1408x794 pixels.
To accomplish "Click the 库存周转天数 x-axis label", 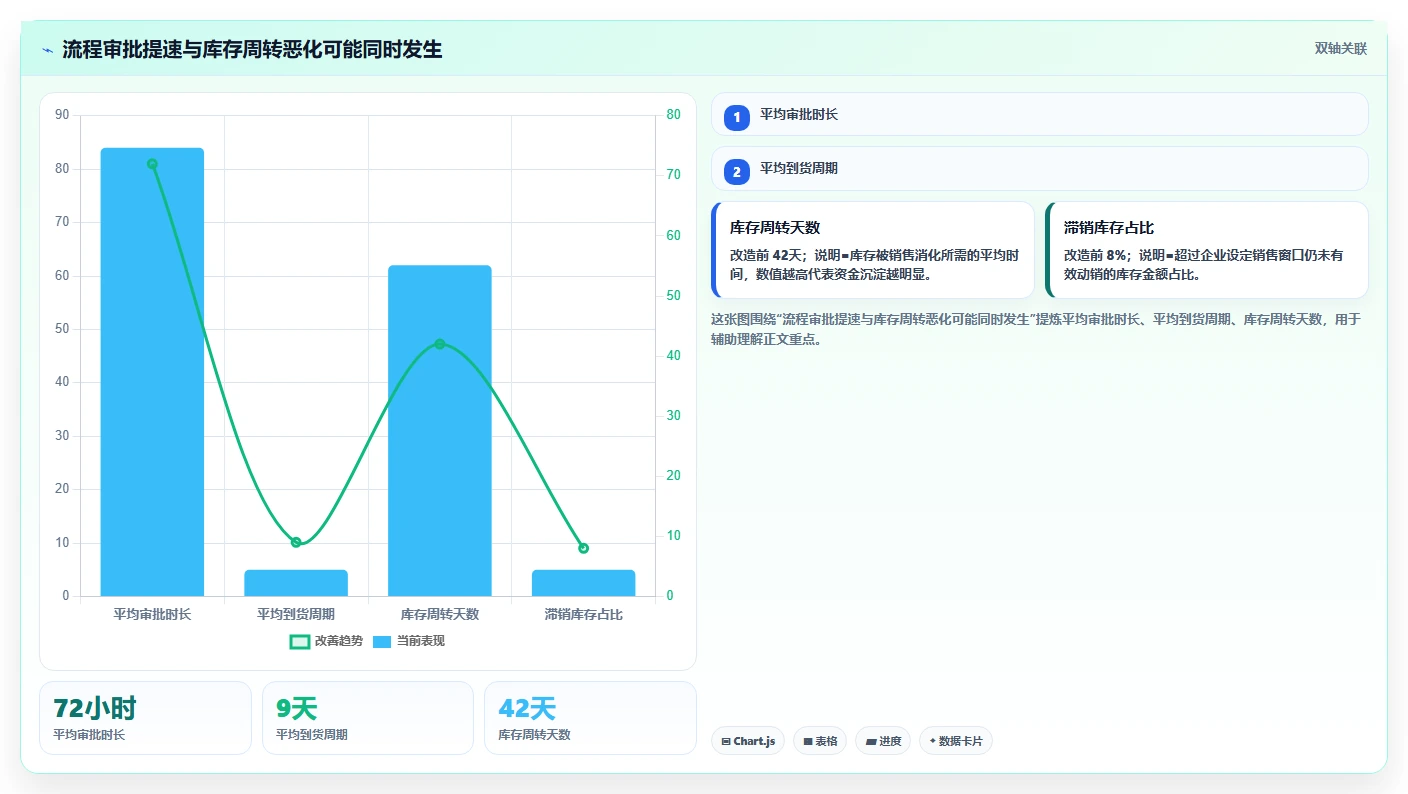I will tap(440, 614).
